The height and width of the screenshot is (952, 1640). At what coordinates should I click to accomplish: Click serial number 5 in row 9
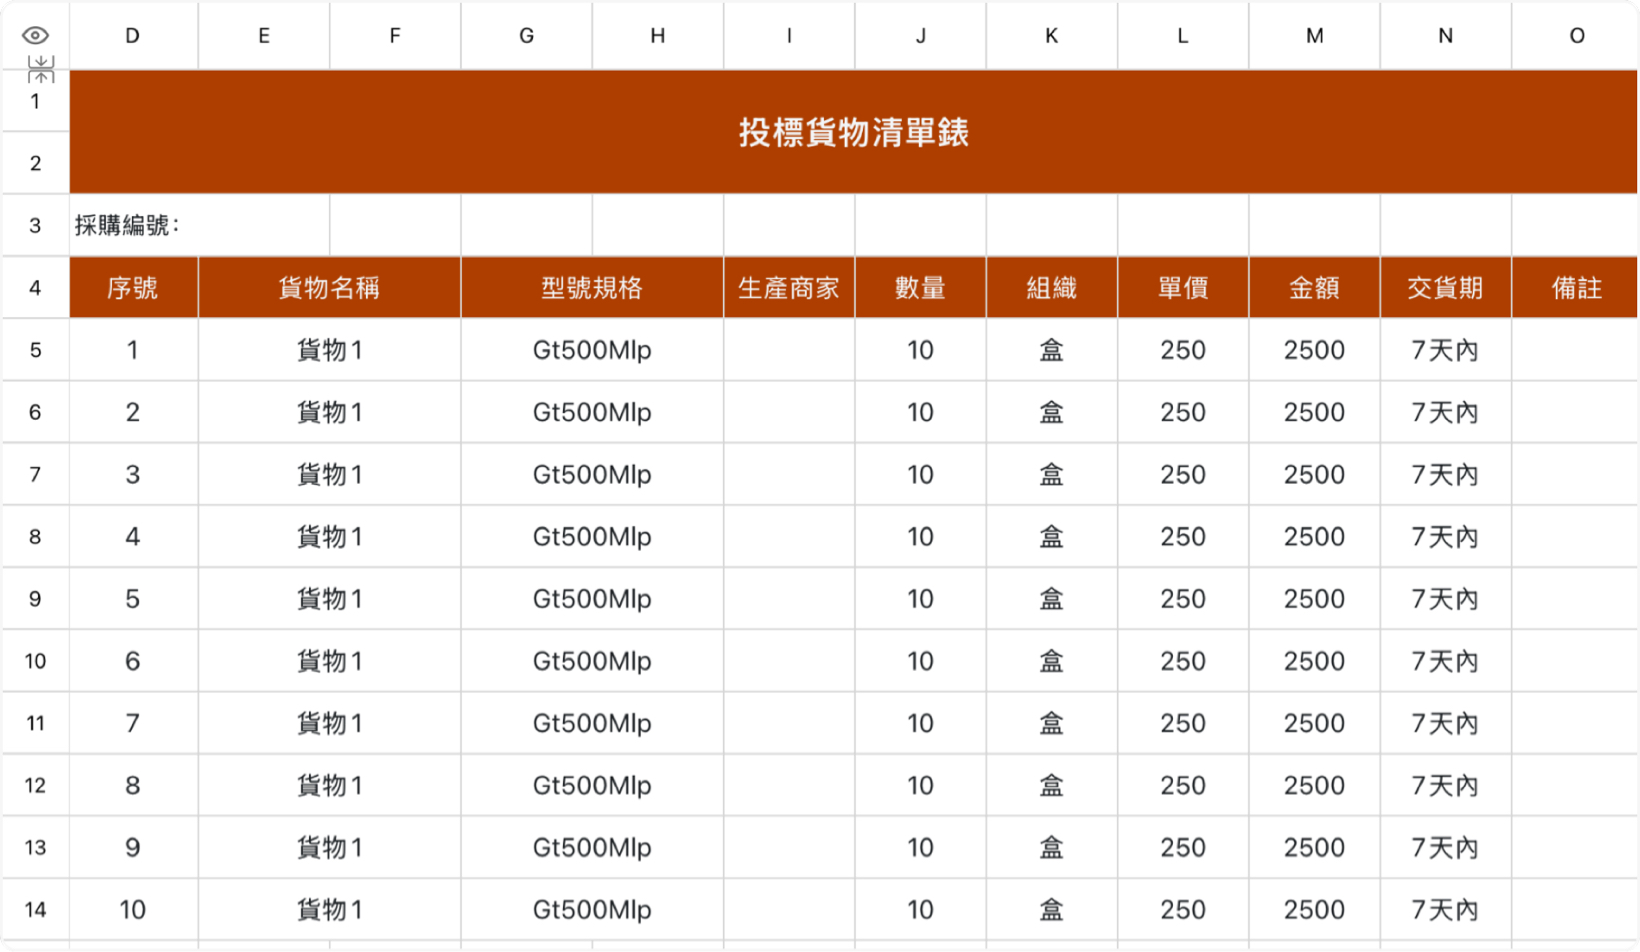[133, 599]
